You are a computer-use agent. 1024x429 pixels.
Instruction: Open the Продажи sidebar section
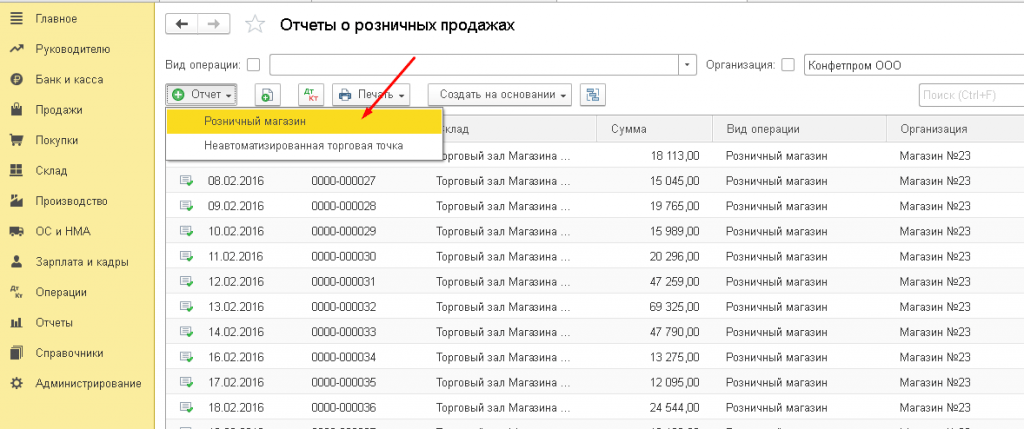[59, 110]
